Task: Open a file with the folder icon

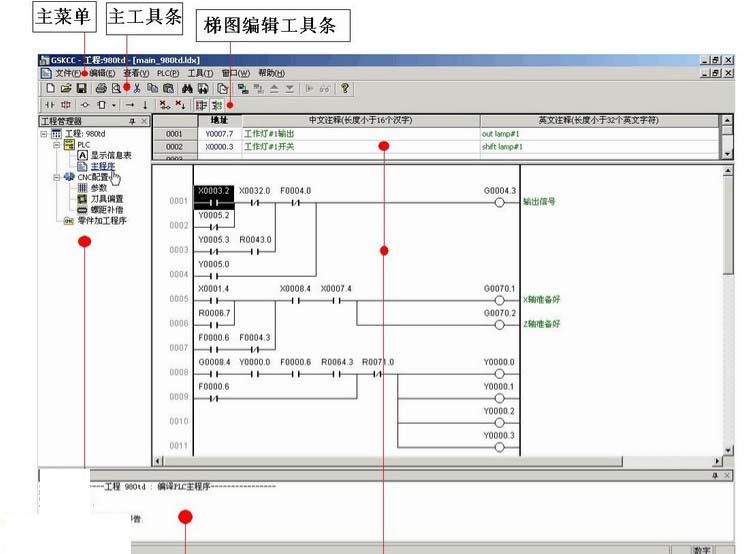Action: point(66,88)
